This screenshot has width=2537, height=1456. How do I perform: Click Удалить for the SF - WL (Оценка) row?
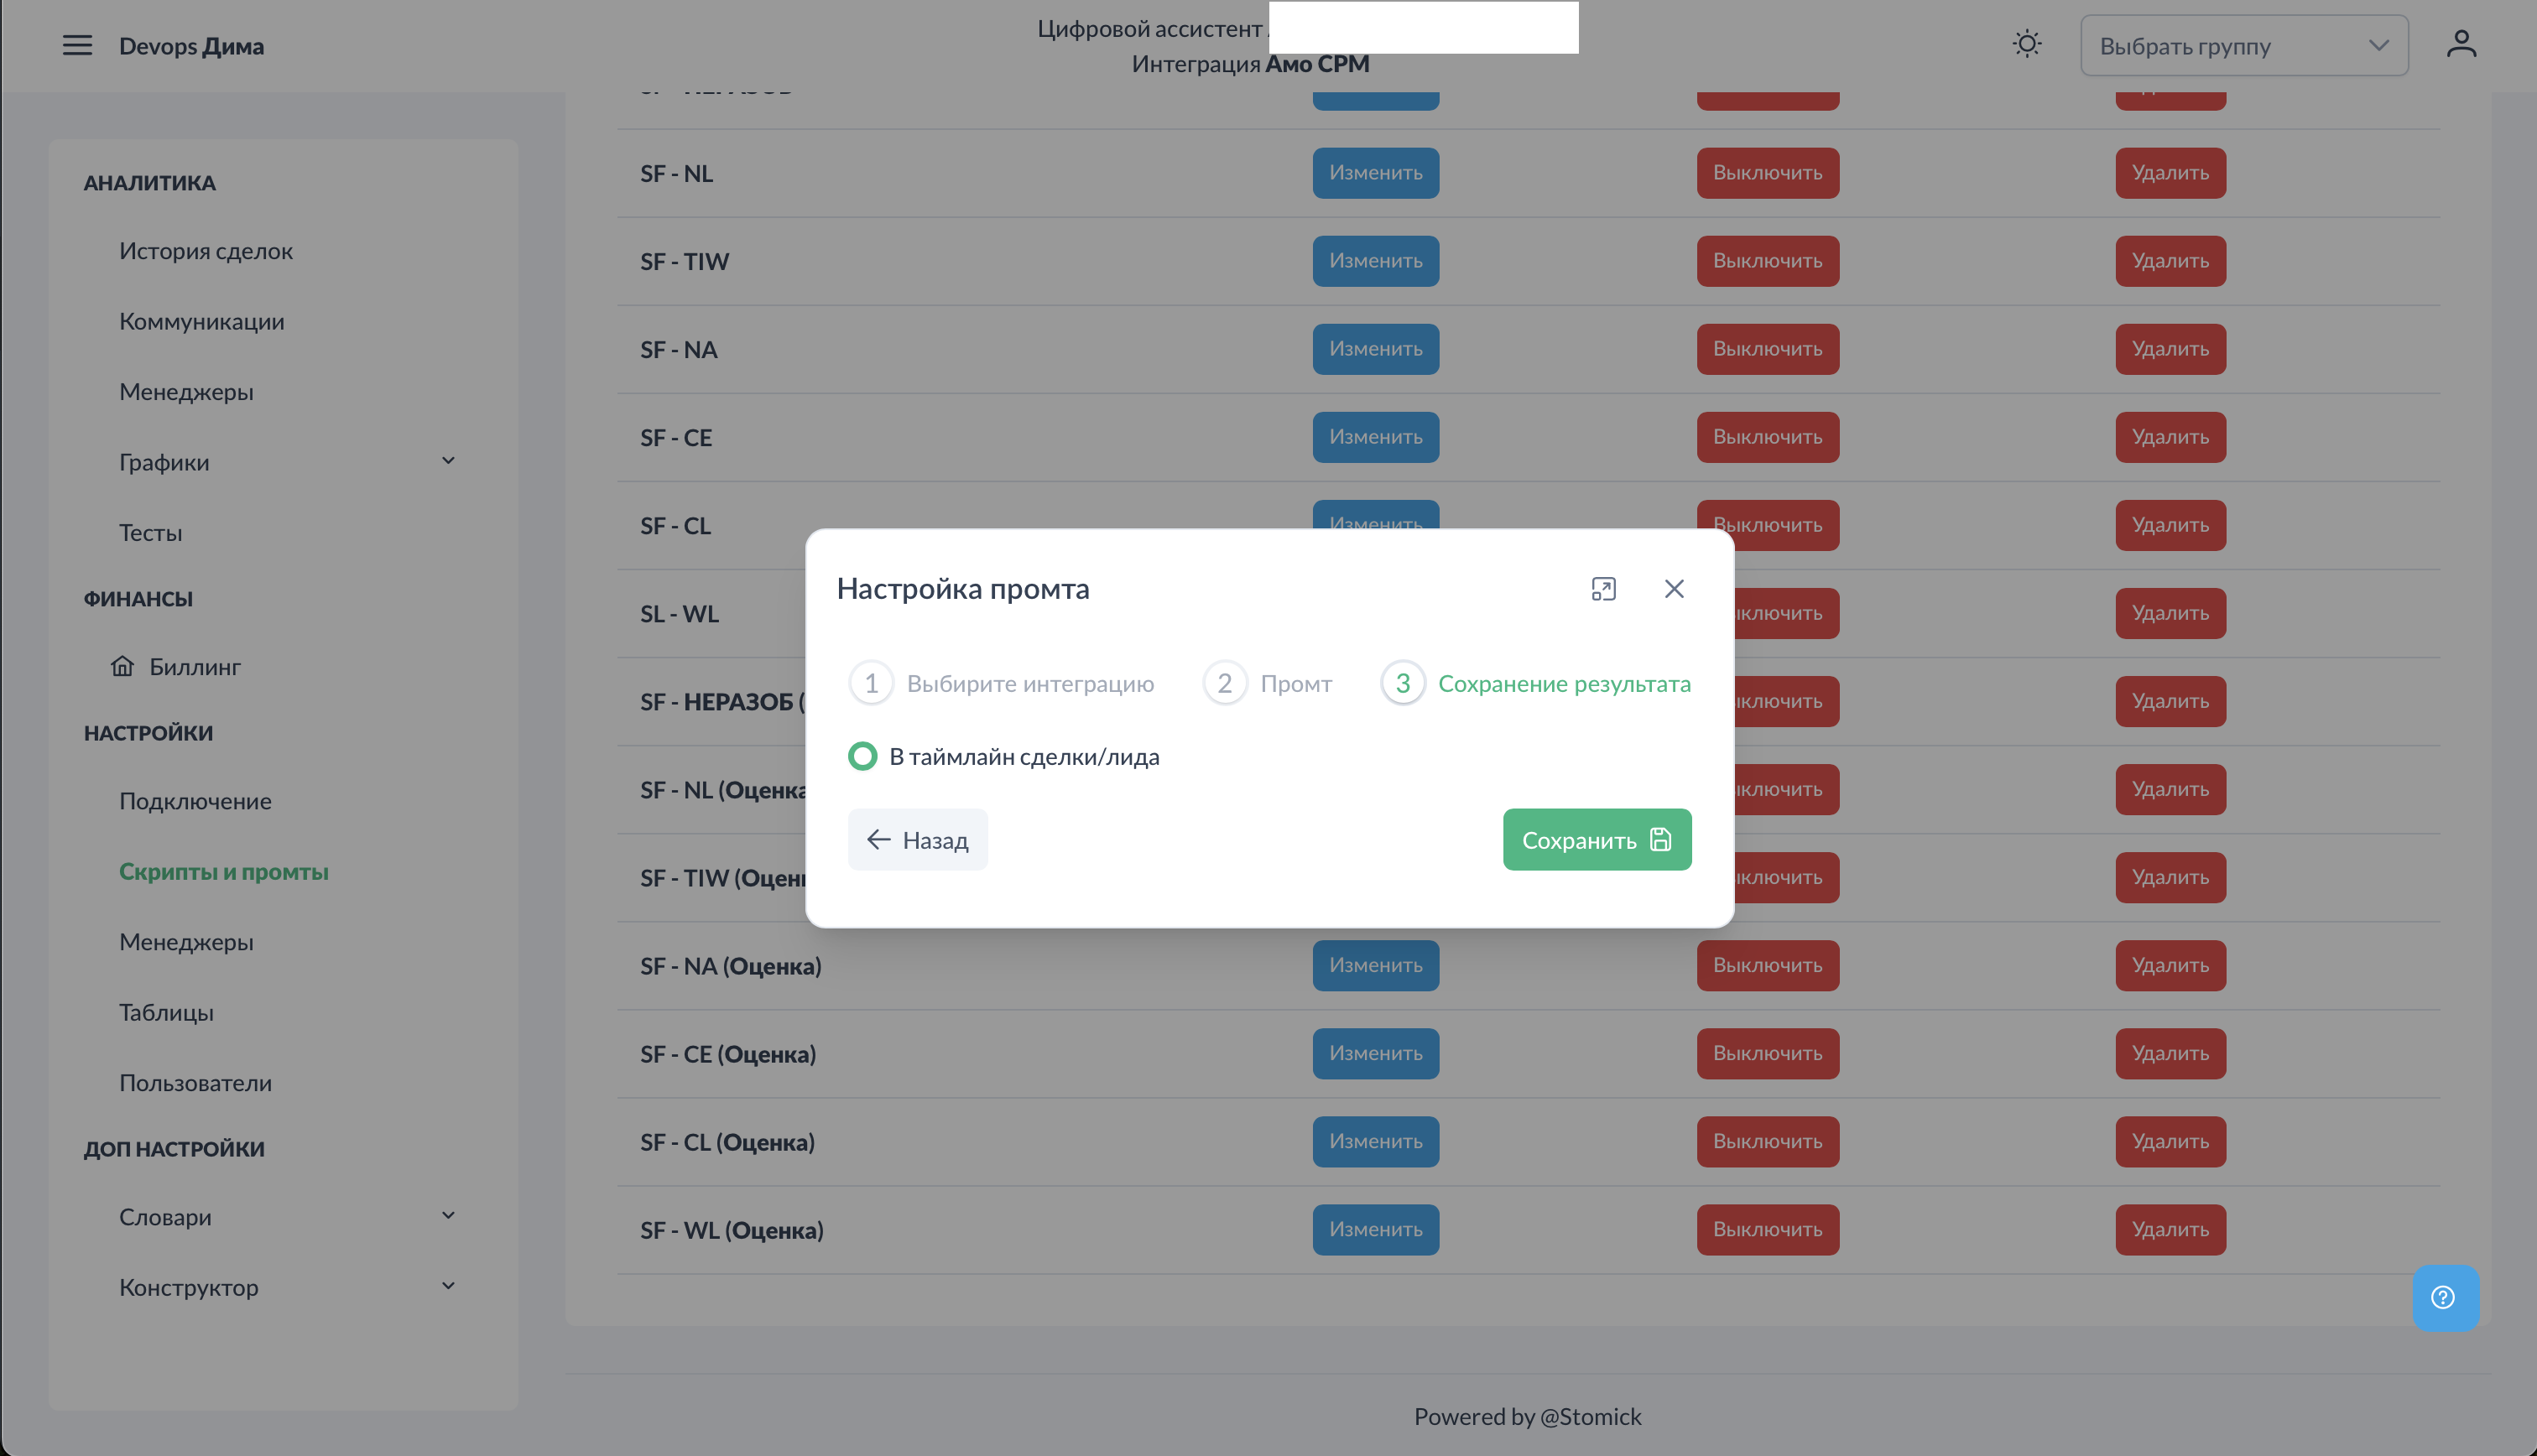[2169, 1229]
